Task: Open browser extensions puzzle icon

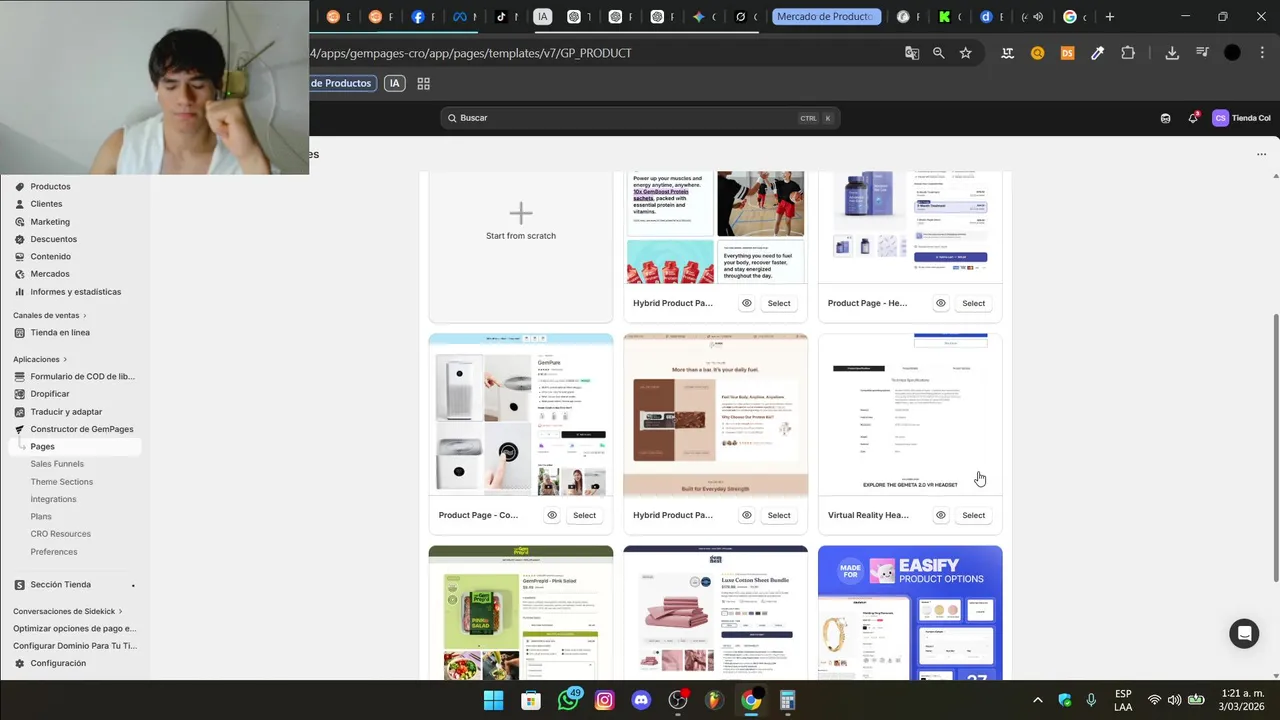Action: click(1128, 53)
